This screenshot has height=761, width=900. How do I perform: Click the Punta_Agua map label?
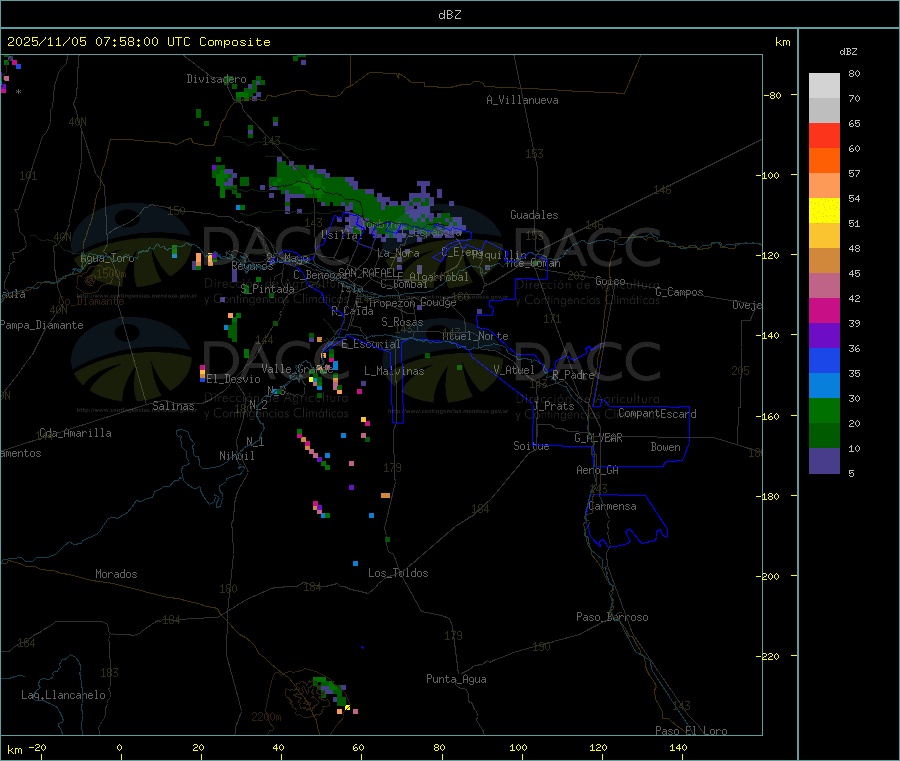[456, 679]
